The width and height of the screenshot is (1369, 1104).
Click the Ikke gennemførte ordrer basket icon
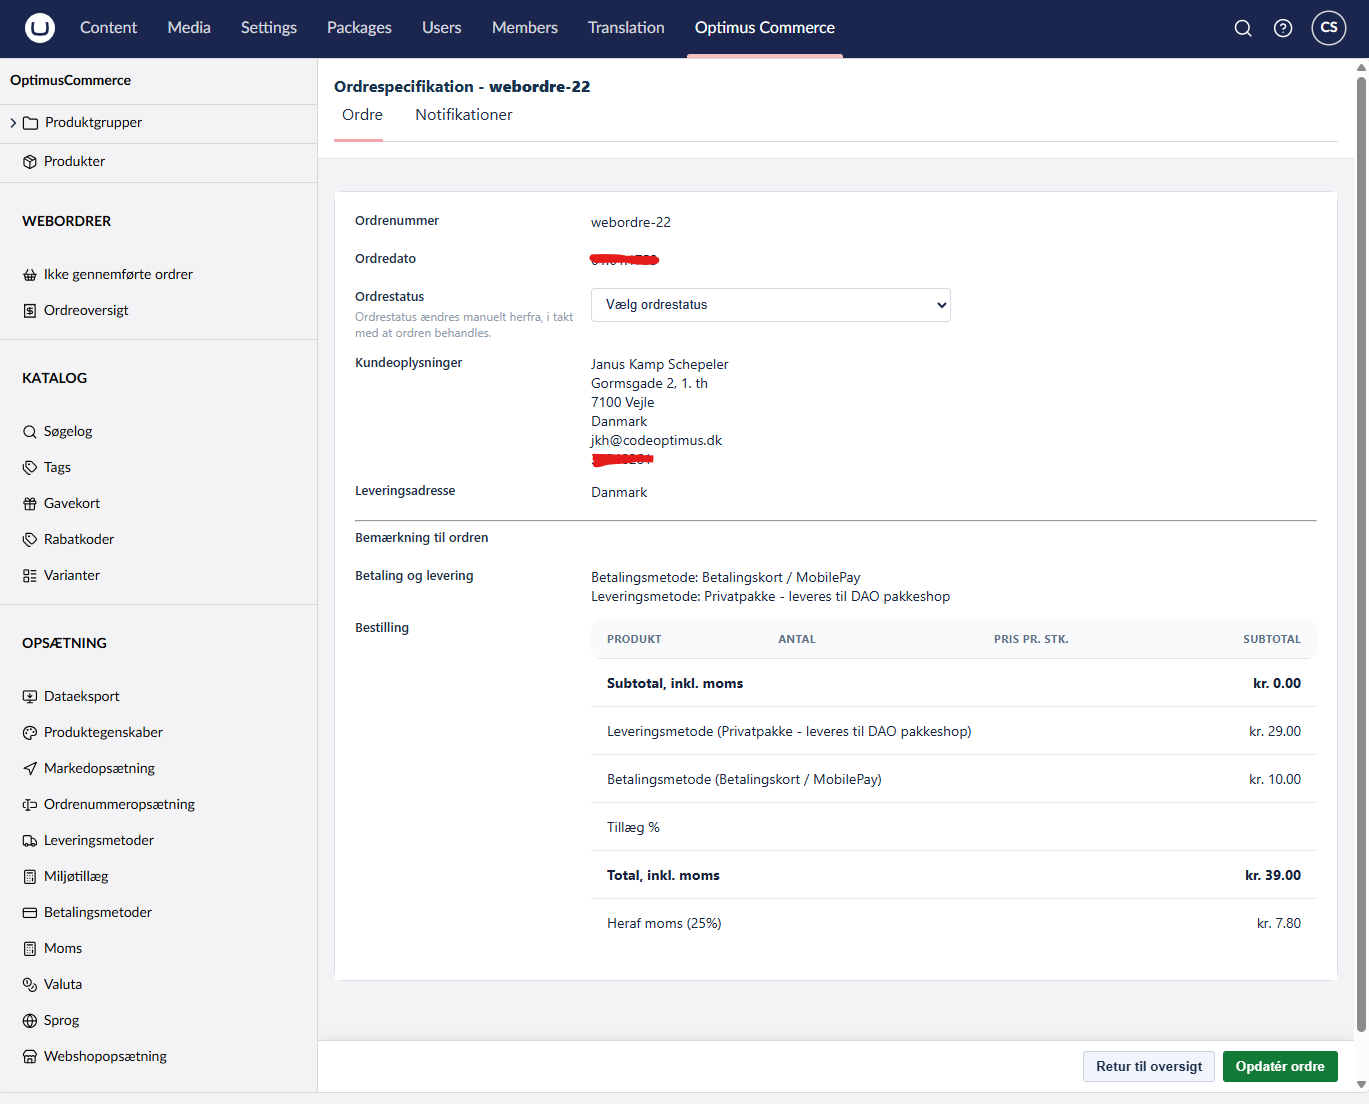pyautogui.click(x=30, y=275)
